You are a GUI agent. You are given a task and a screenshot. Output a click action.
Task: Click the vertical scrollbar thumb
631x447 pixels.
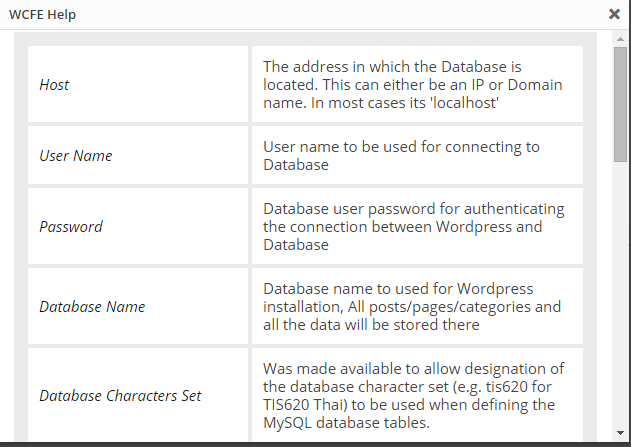621,103
